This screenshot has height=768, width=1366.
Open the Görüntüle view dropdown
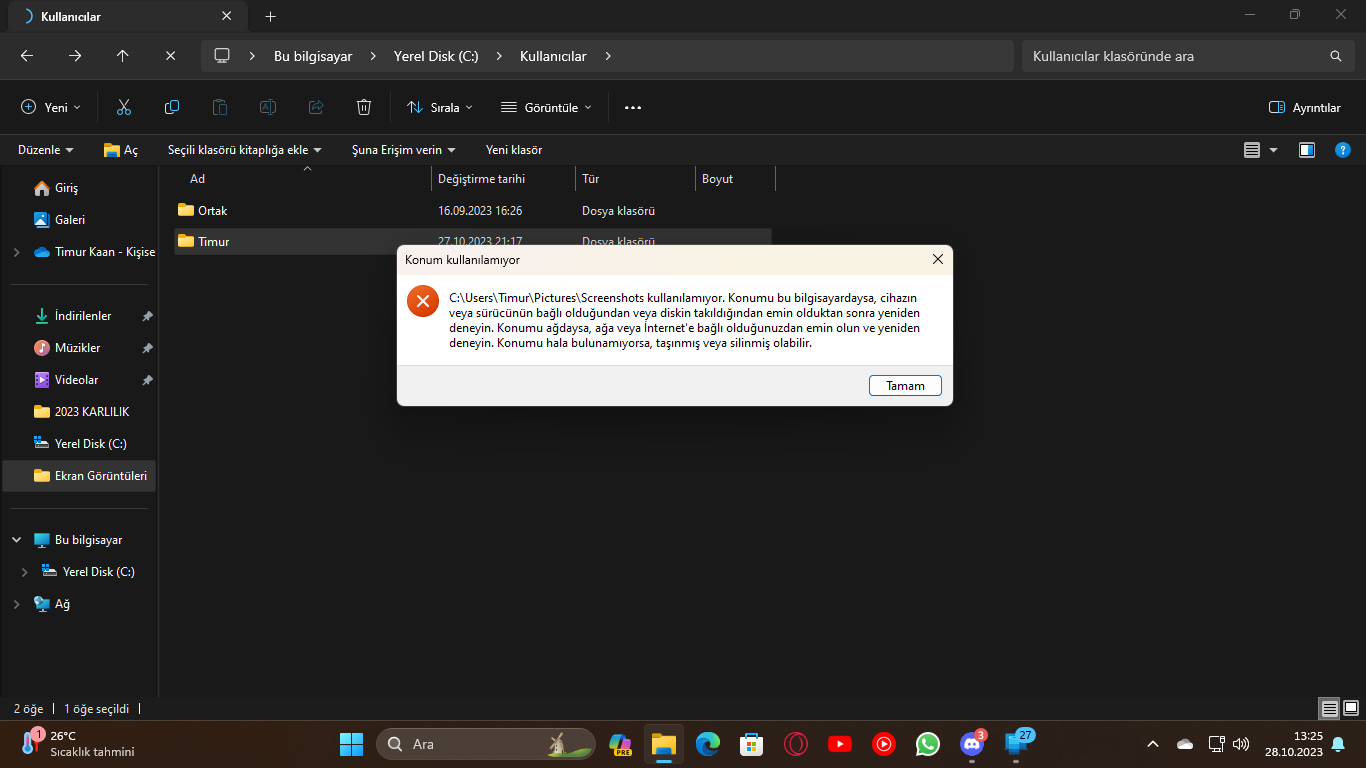(546, 107)
